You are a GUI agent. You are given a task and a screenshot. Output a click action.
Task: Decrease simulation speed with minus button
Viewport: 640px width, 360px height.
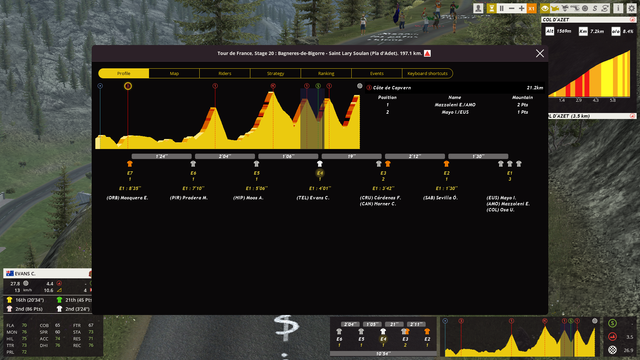click(x=511, y=8)
